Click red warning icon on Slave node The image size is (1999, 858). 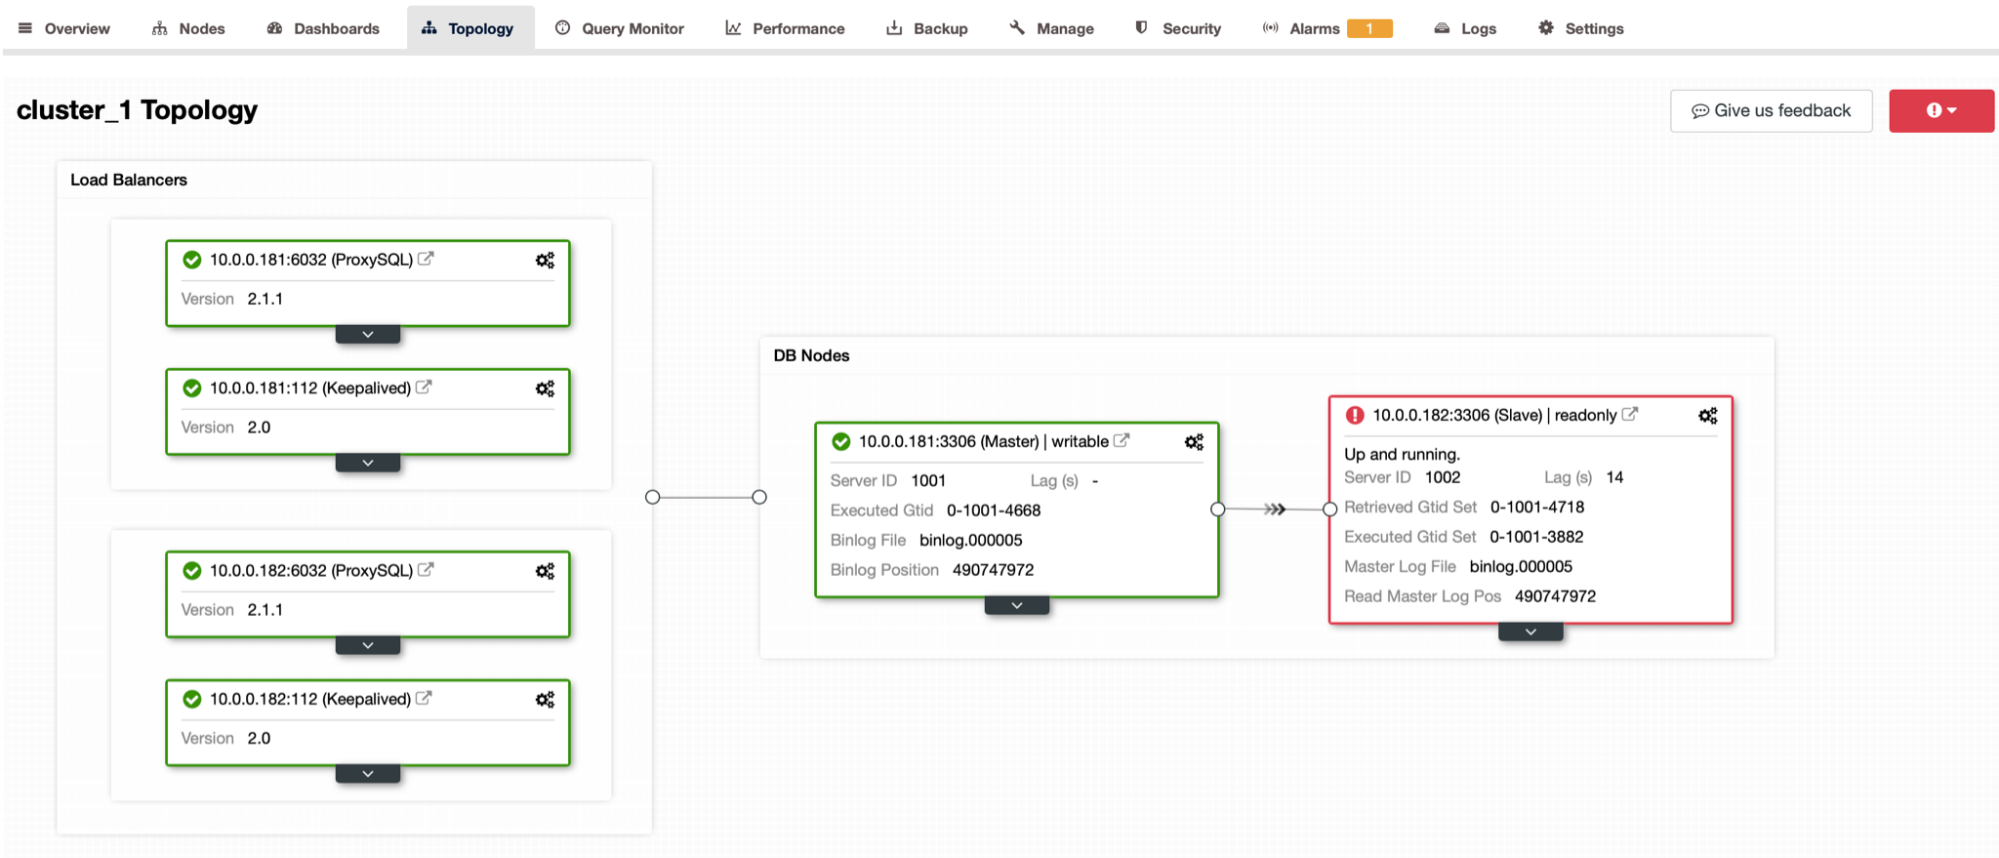pos(1355,415)
